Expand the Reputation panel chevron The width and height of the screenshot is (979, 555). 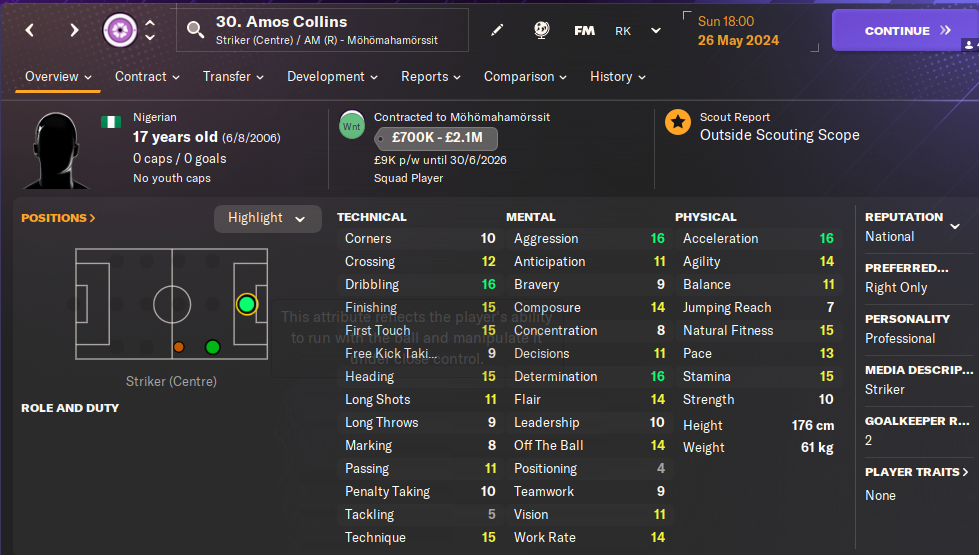pos(955,226)
